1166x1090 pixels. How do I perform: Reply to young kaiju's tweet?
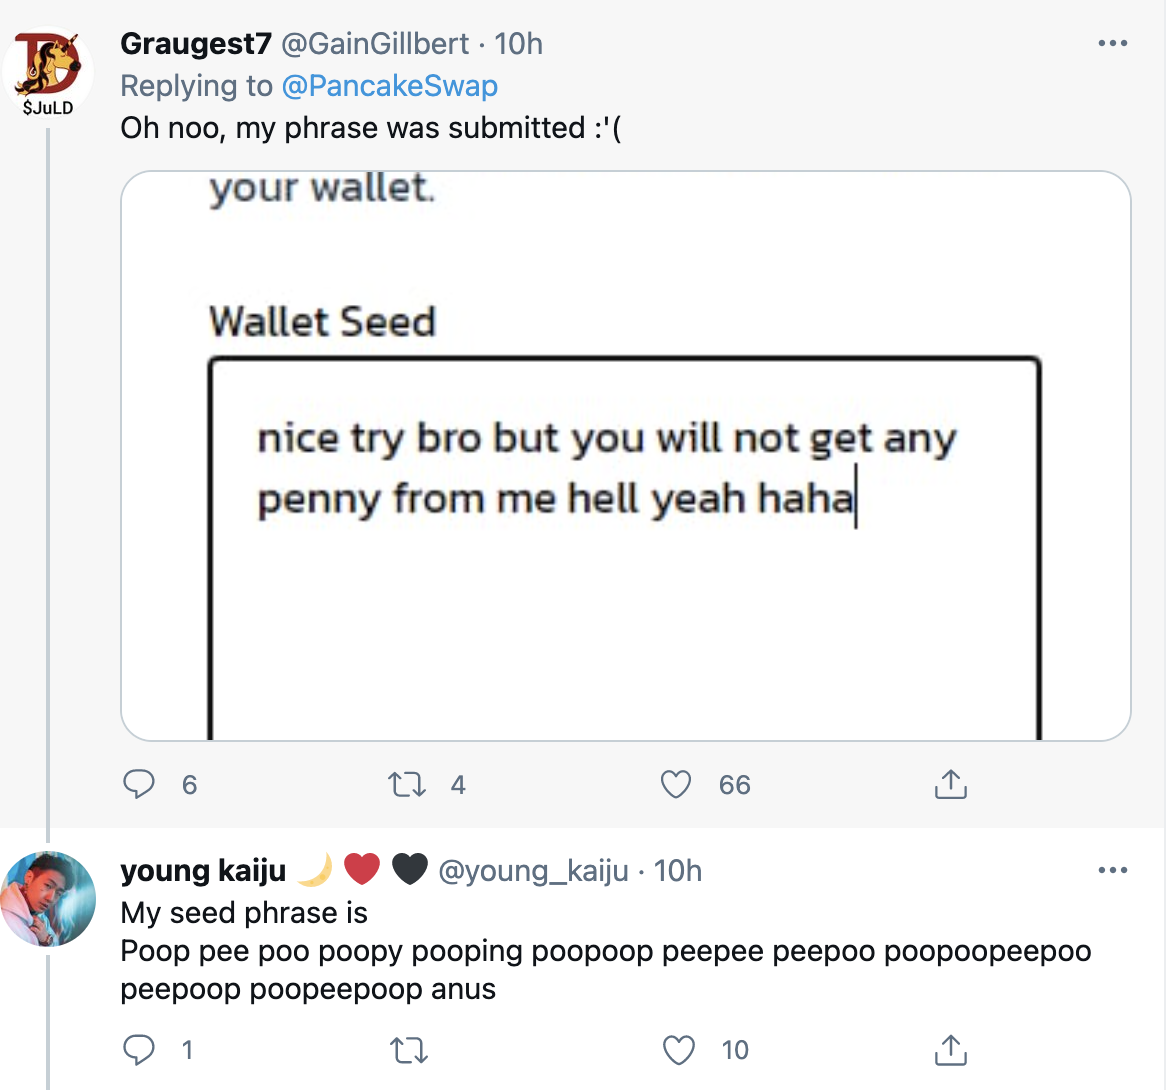pyautogui.click(x=139, y=1050)
